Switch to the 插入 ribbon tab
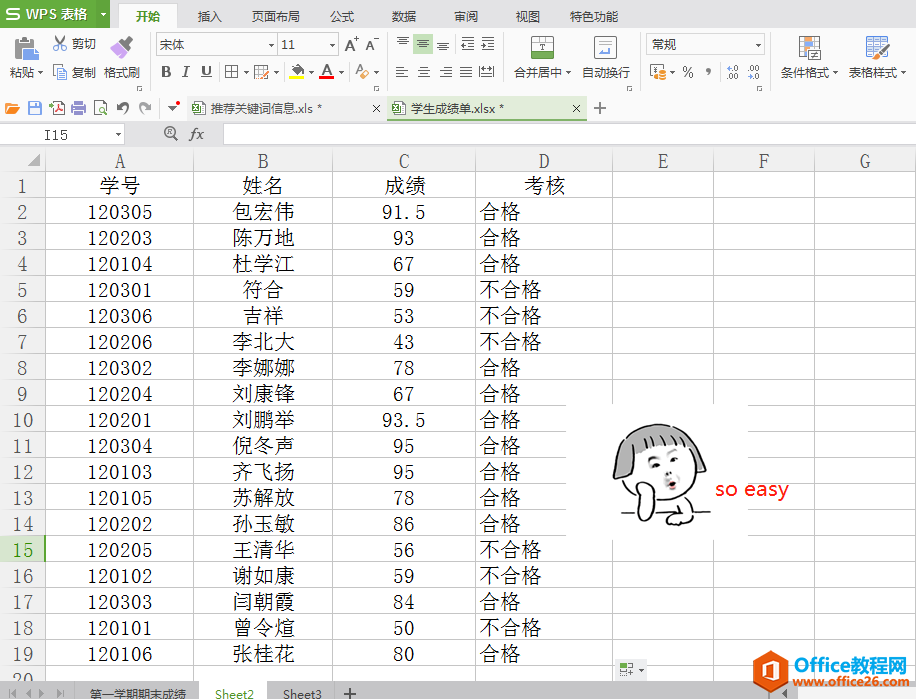Screen dimensions: 916x699 tap(210, 16)
